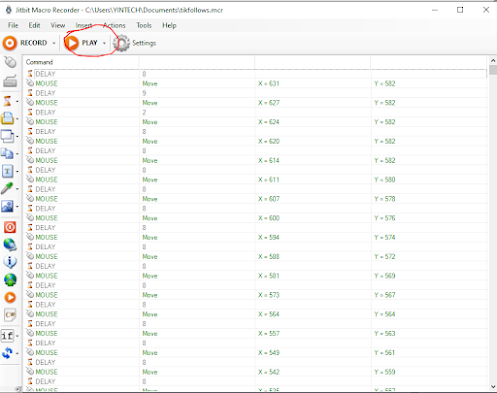The image size is (497, 393).
Task: Open the Tools menu
Action: pyautogui.click(x=144, y=25)
